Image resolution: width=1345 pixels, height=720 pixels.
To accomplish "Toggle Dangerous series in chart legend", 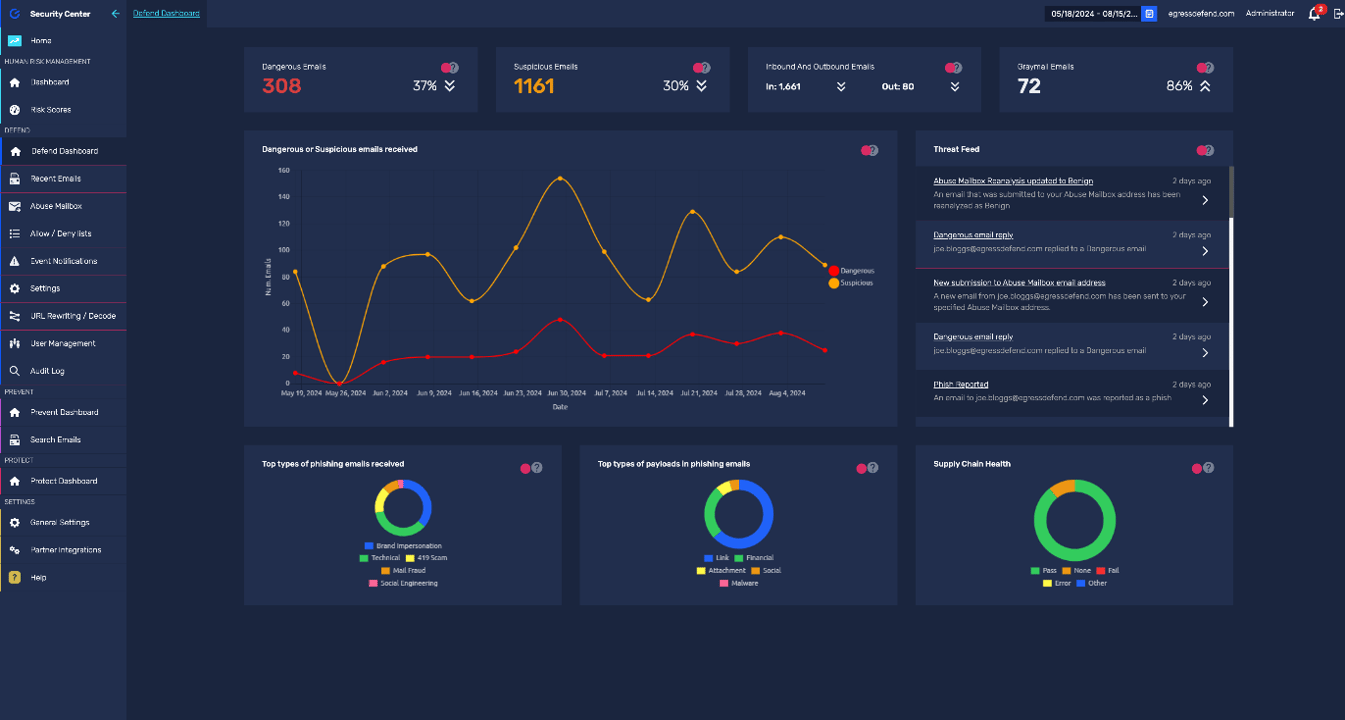I will click(x=852, y=271).
